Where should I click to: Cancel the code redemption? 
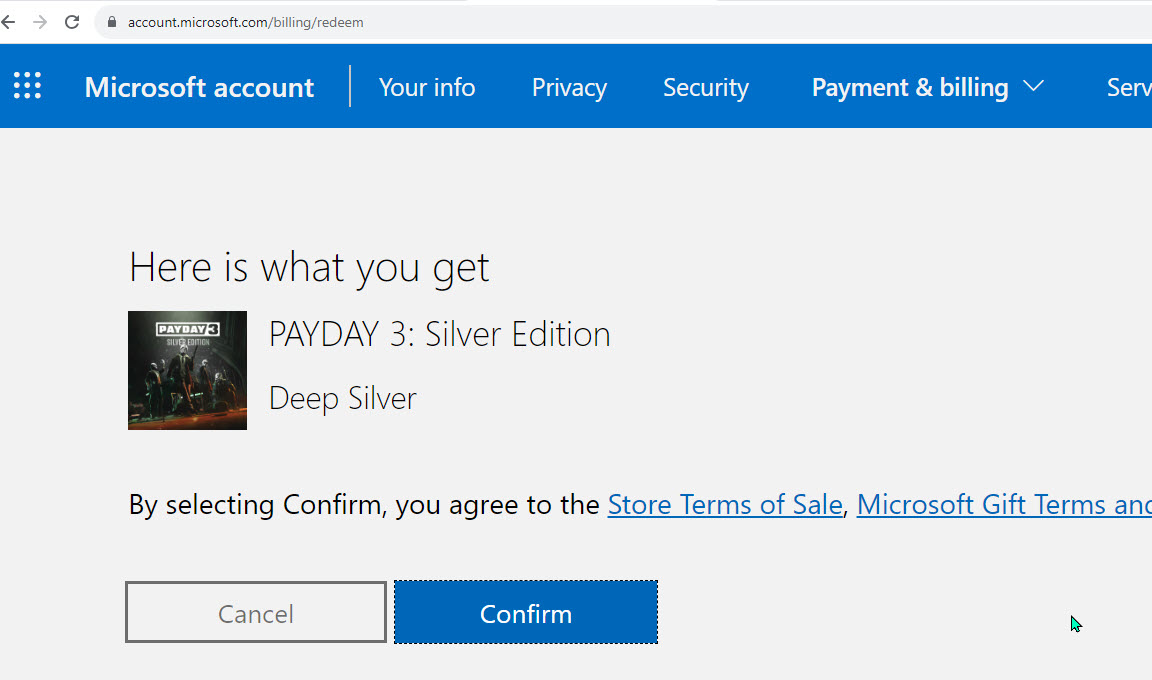point(256,612)
